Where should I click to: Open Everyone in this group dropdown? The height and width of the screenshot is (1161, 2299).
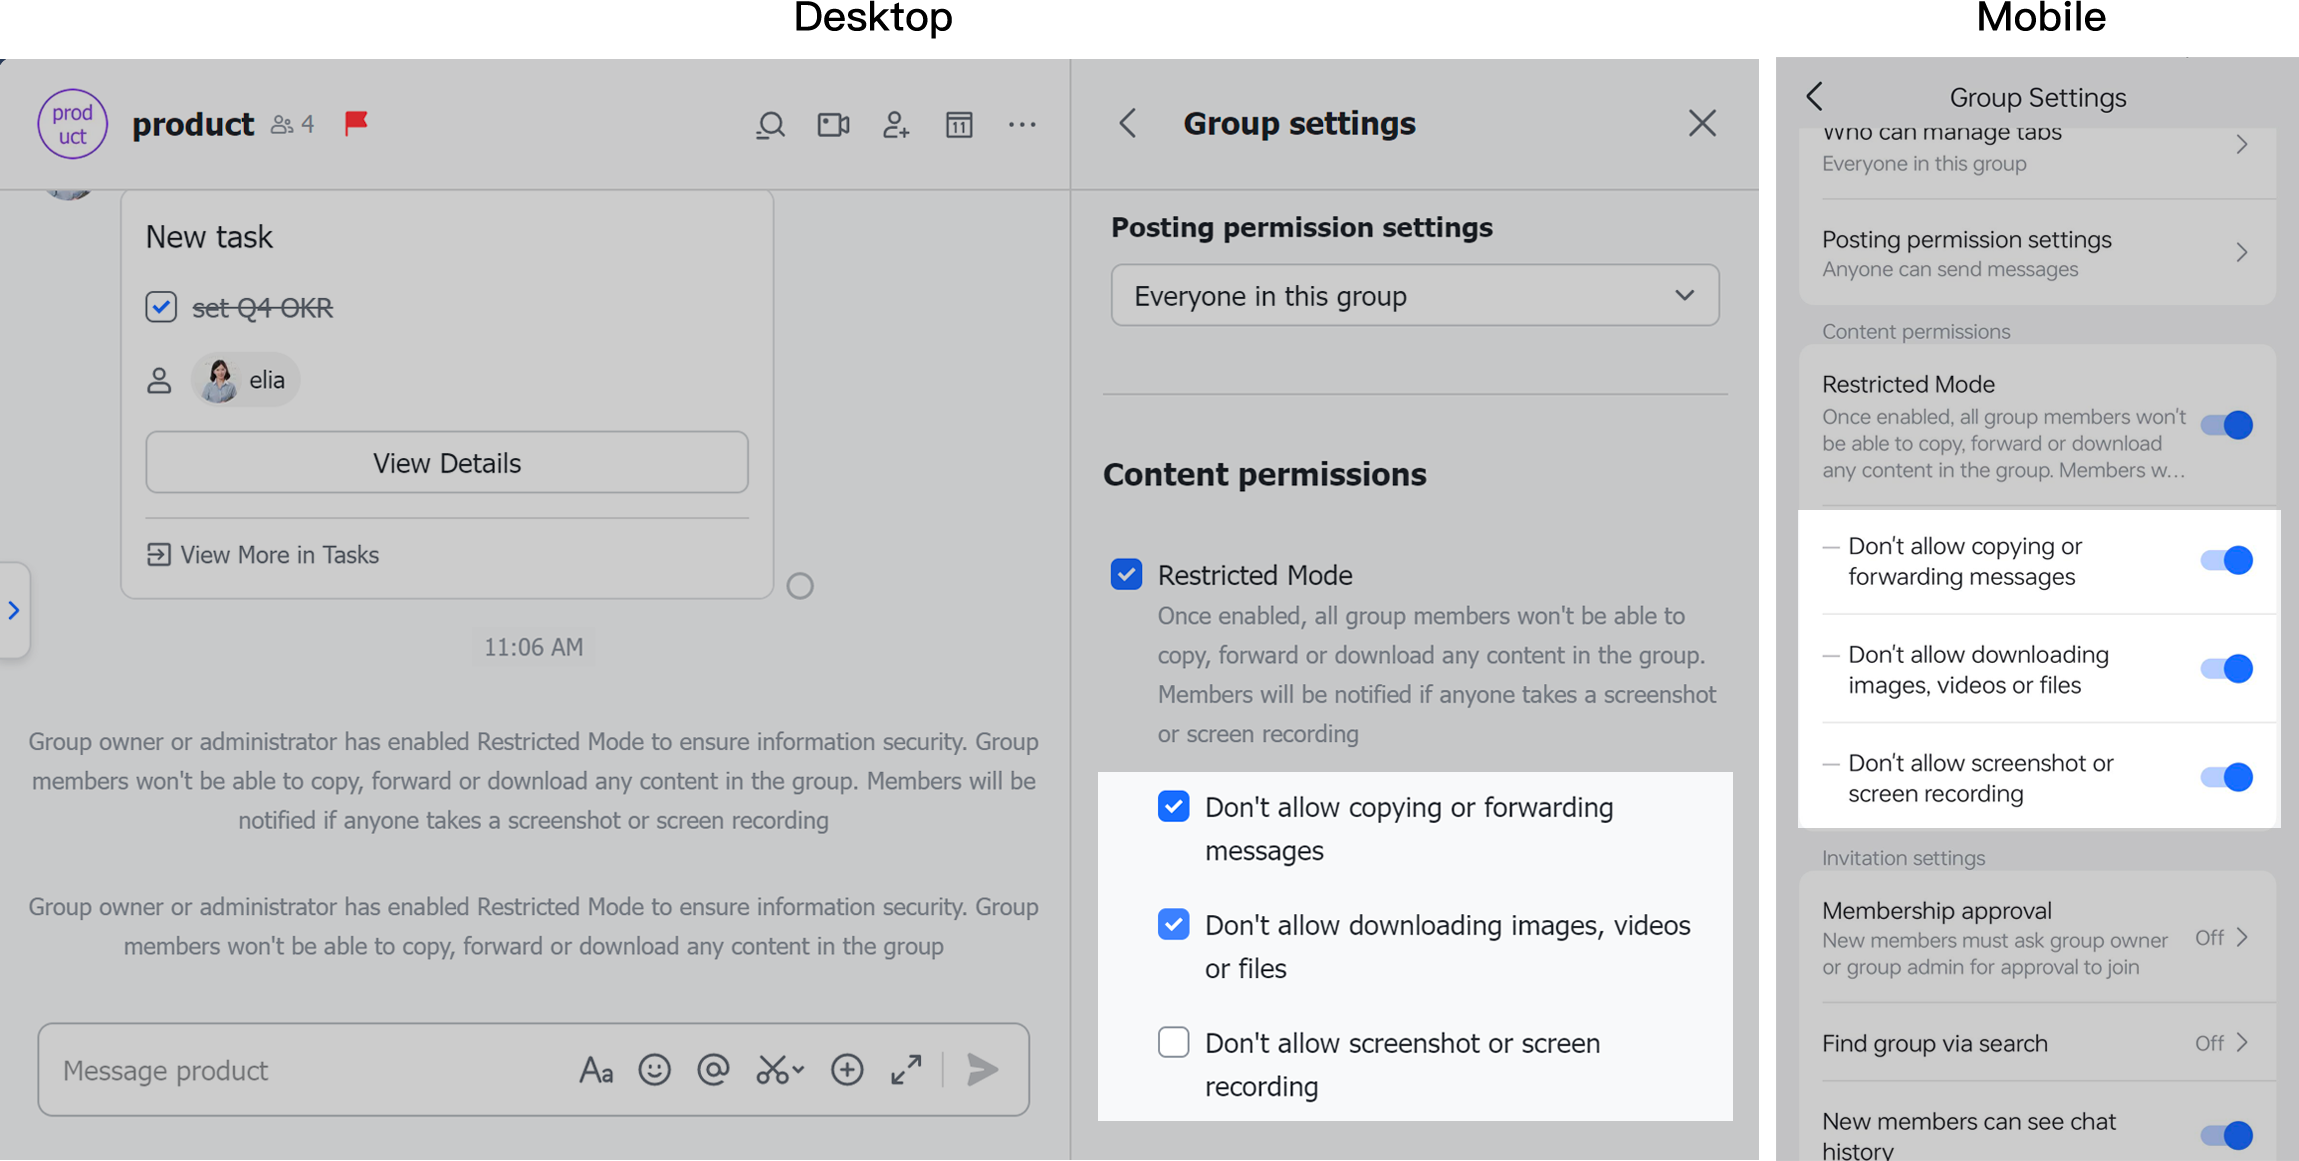click(x=1414, y=296)
